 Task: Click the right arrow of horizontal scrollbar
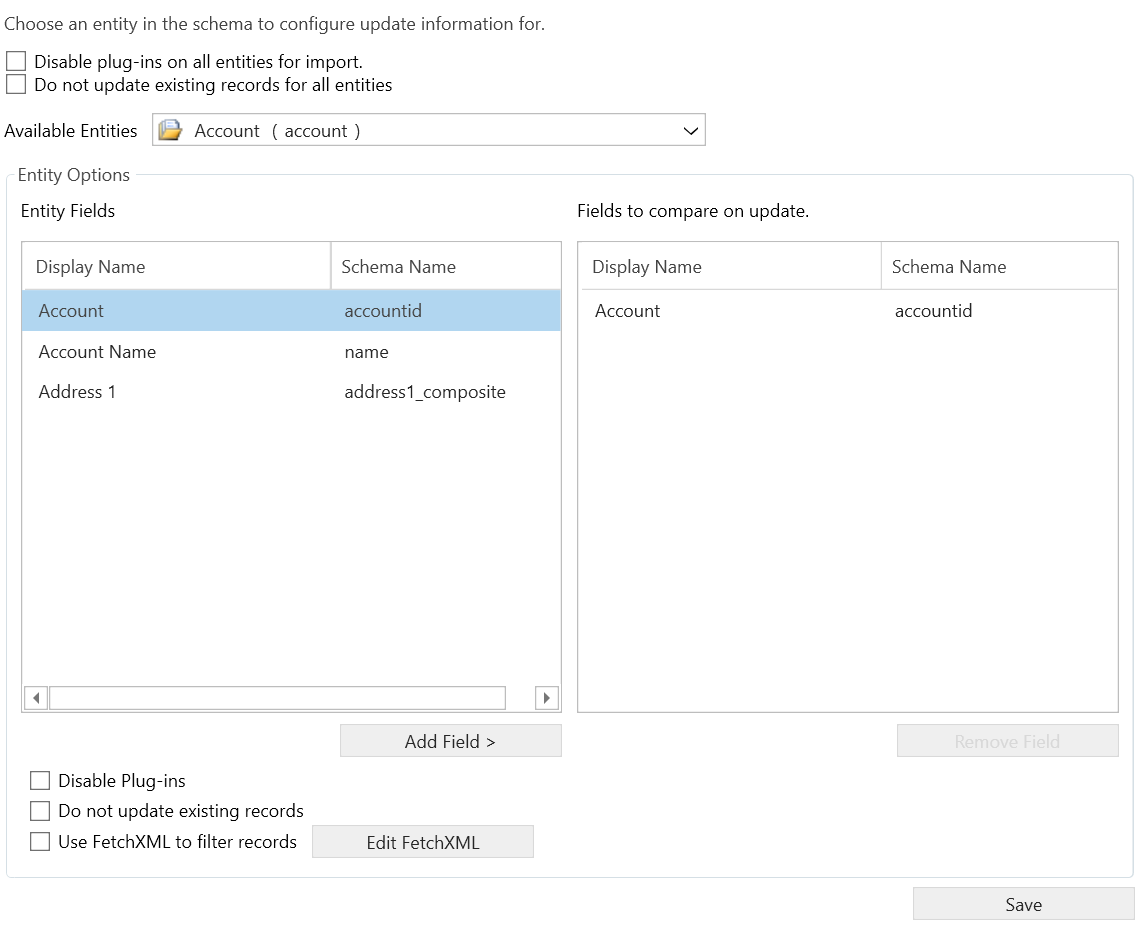pos(546,698)
